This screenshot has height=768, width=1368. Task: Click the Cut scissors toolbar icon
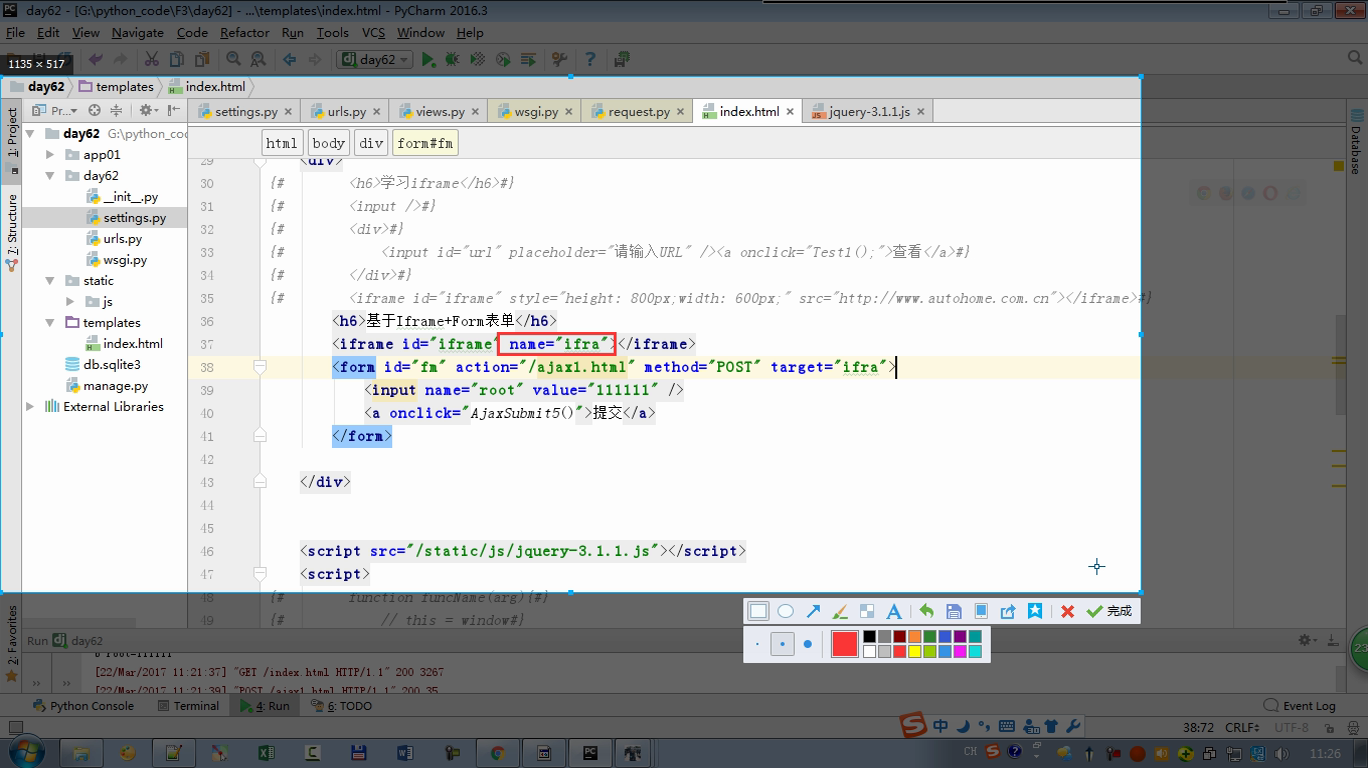coord(152,60)
